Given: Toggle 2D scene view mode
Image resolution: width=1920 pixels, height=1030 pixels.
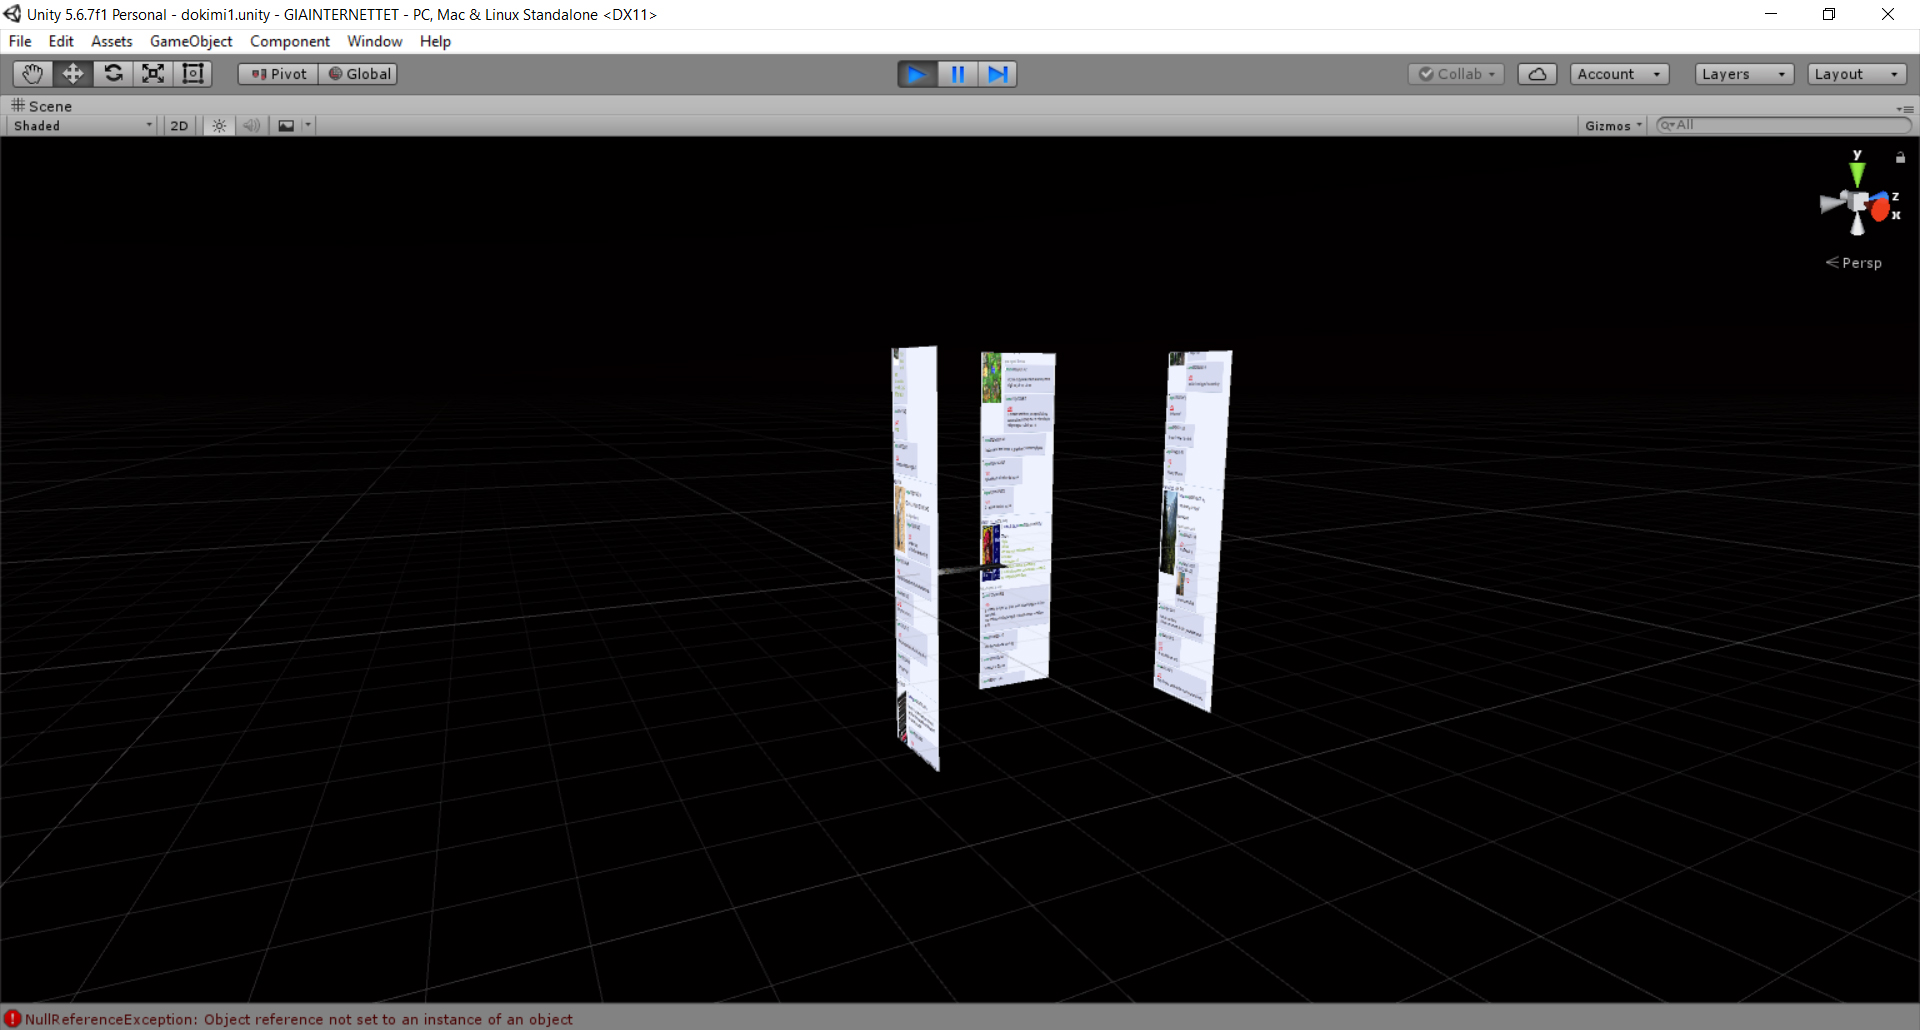Looking at the screenshot, I should (x=179, y=126).
